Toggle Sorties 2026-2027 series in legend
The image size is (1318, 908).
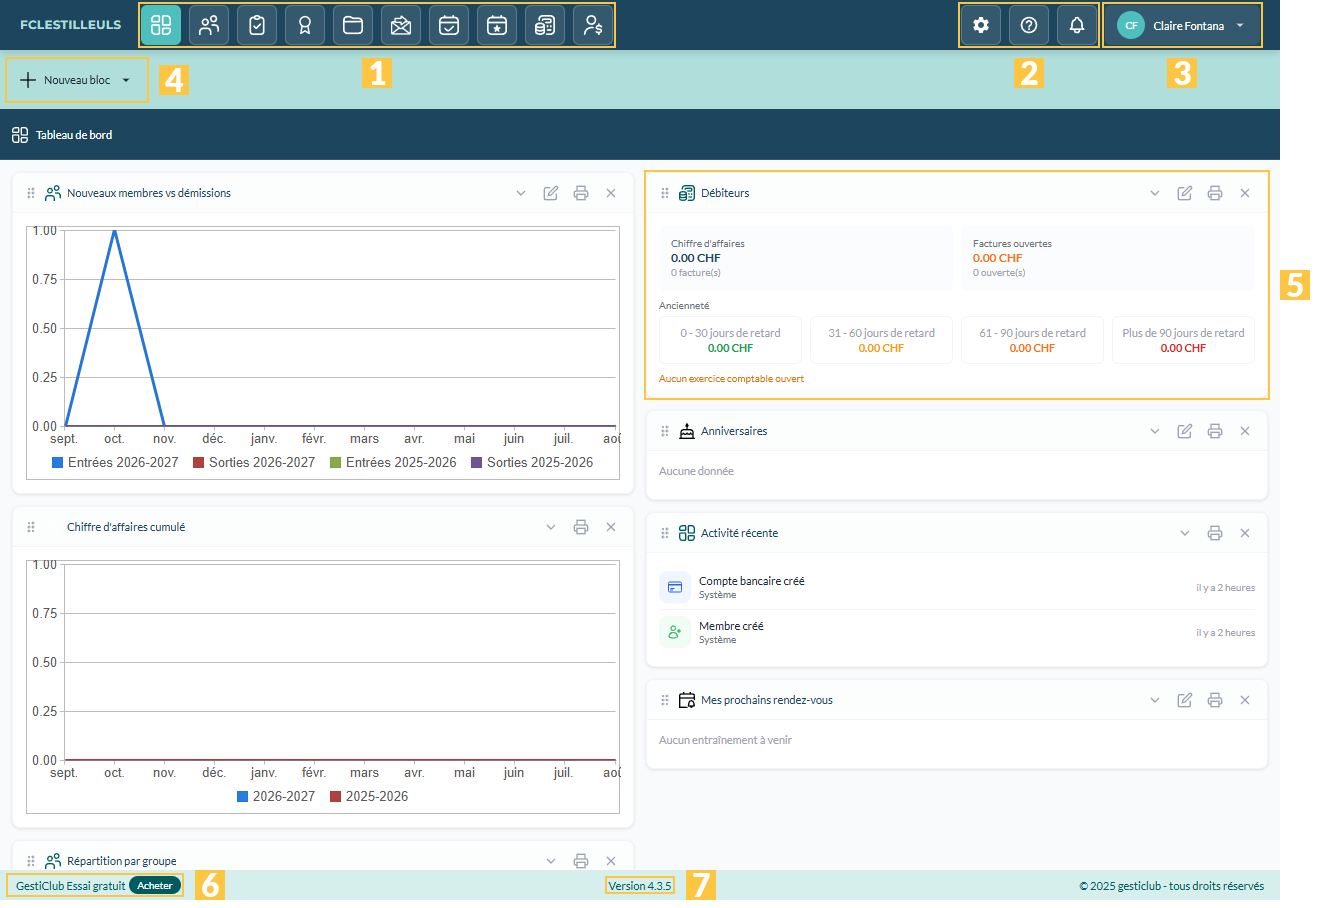tap(254, 462)
